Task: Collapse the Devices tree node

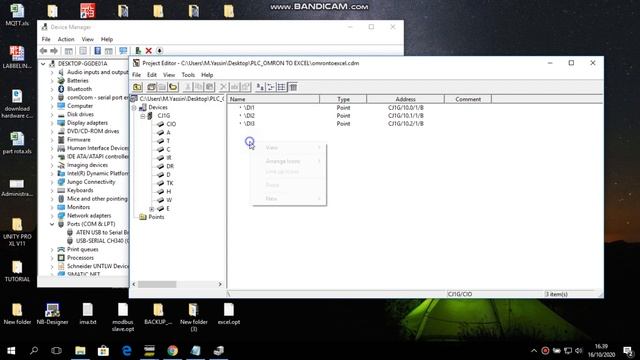Action: [x=134, y=107]
